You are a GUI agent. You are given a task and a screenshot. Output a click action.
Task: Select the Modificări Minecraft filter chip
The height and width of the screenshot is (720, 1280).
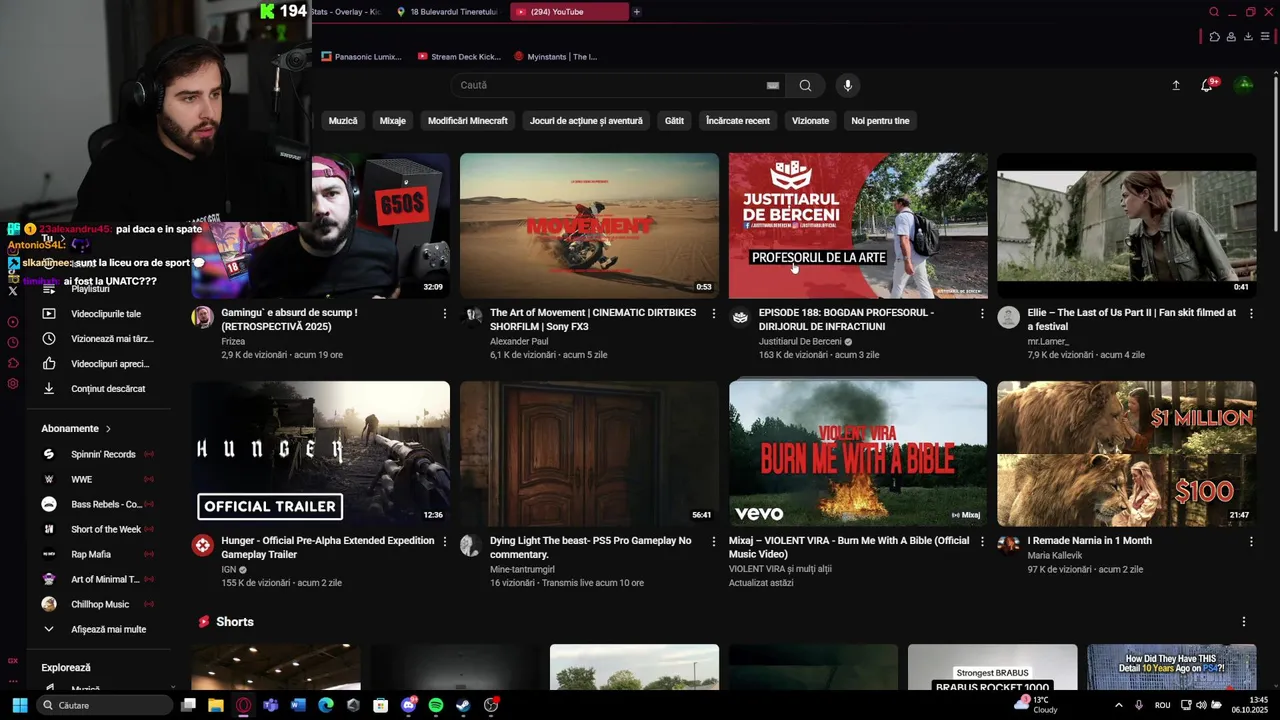[468, 121]
